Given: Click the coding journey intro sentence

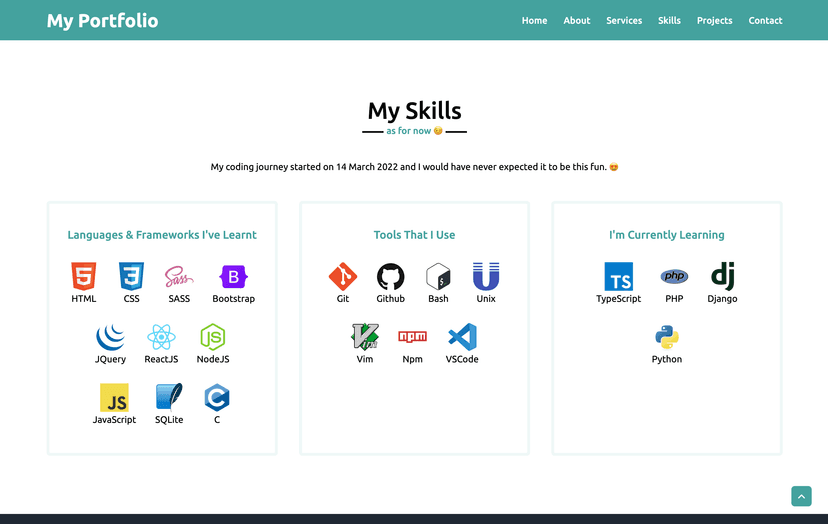Looking at the screenshot, I should coord(415,167).
